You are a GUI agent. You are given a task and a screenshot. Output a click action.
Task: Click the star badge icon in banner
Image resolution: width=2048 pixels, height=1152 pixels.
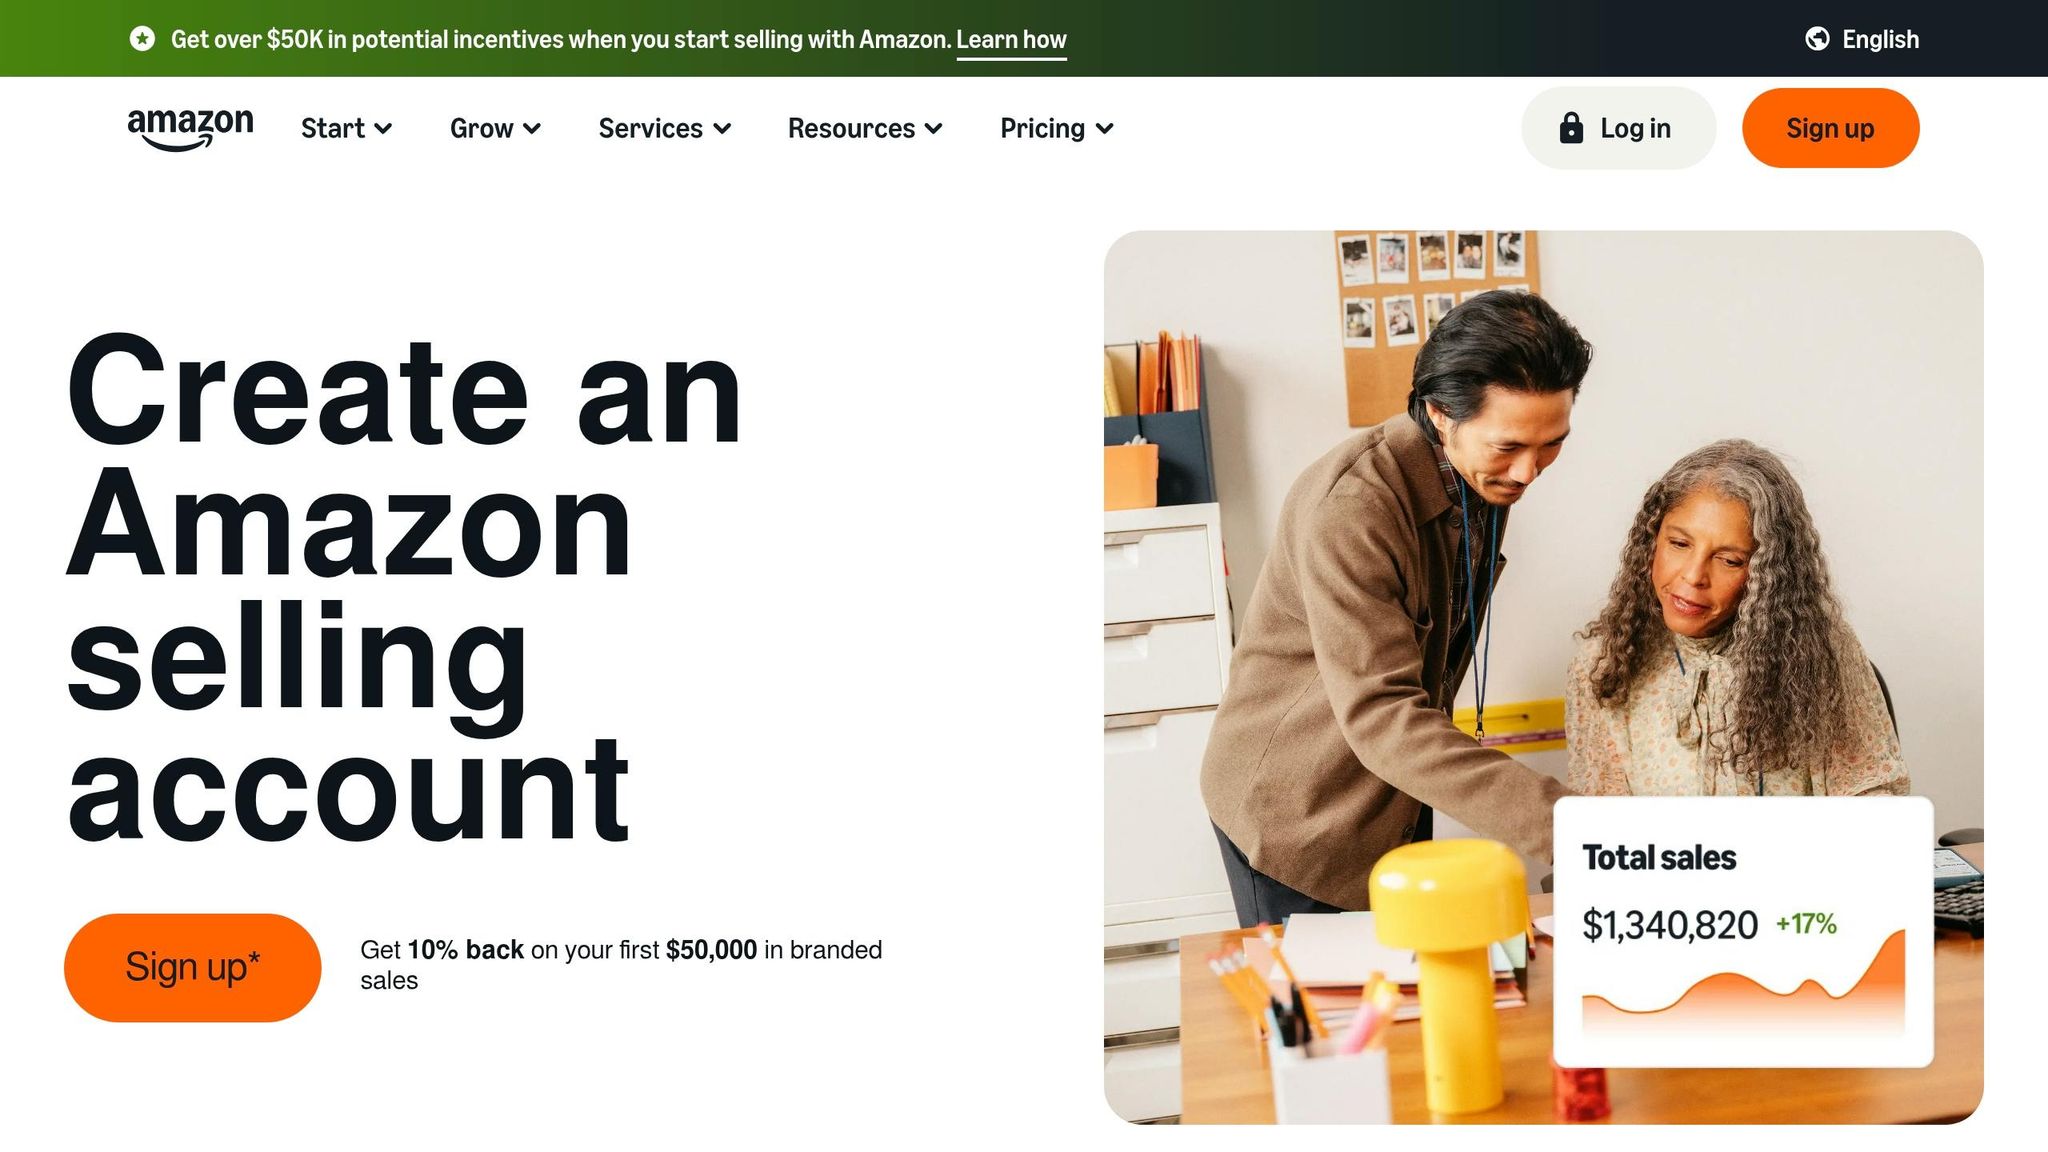click(143, 39)
